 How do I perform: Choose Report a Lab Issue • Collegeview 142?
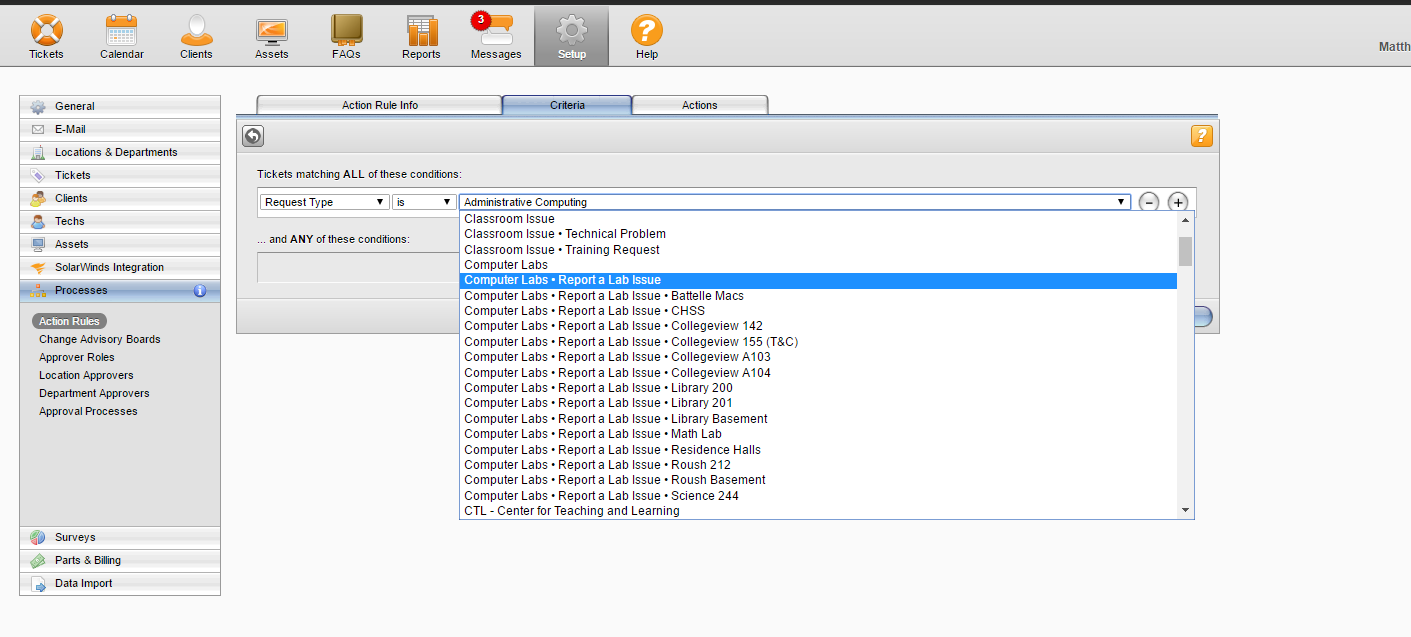click(x=818, y=326)
